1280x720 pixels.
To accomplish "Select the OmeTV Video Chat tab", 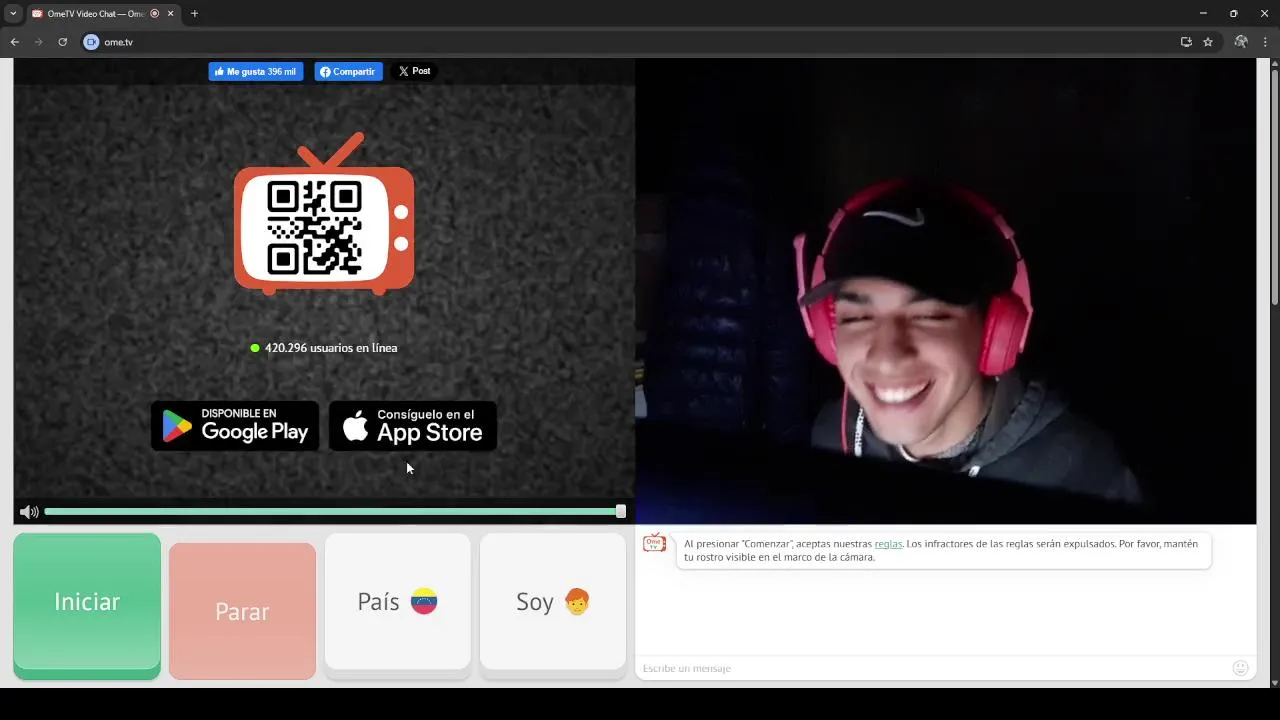I will click(102, 14).
